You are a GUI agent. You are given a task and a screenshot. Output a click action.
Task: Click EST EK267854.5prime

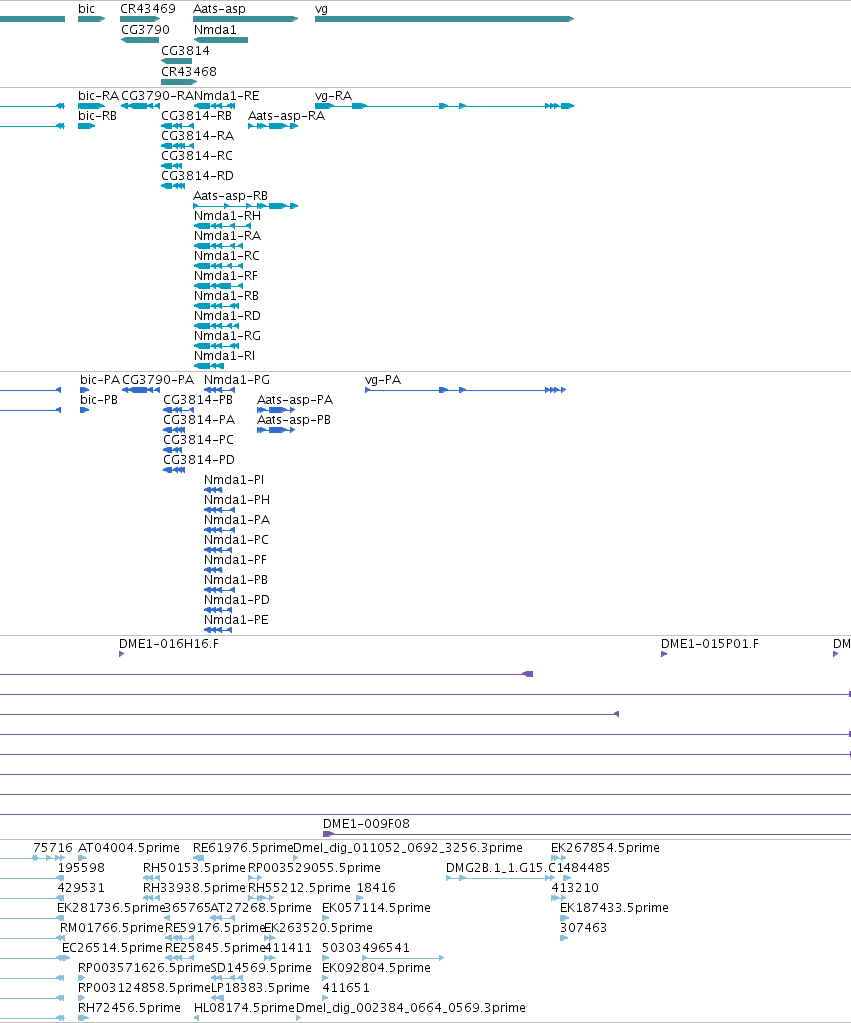tap(559, 859)
